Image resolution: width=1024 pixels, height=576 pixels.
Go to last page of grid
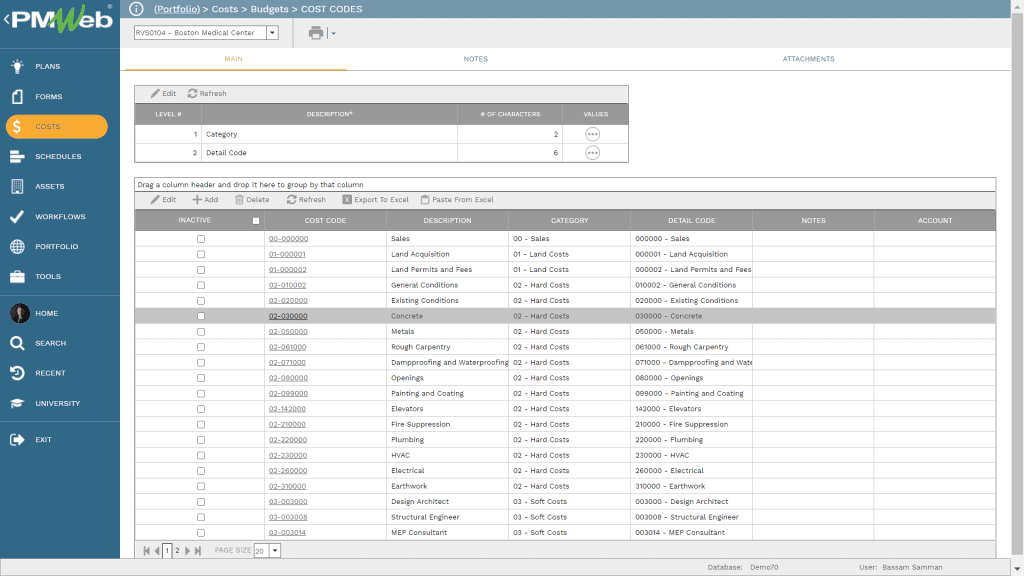198,551
